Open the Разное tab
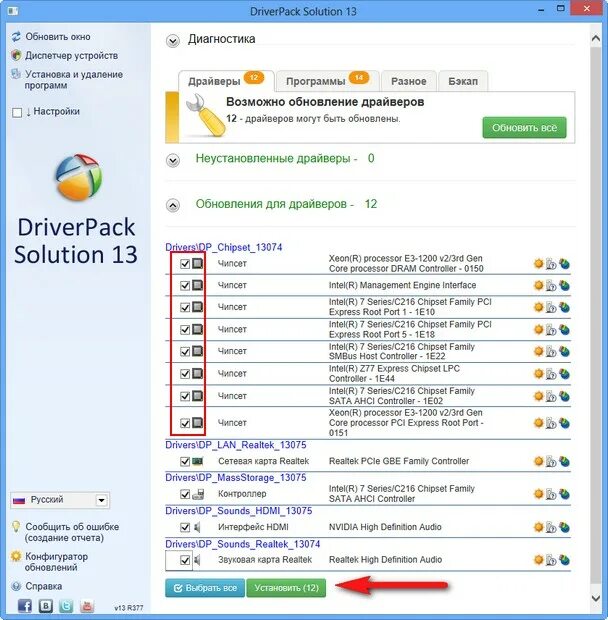 [409, 81]
